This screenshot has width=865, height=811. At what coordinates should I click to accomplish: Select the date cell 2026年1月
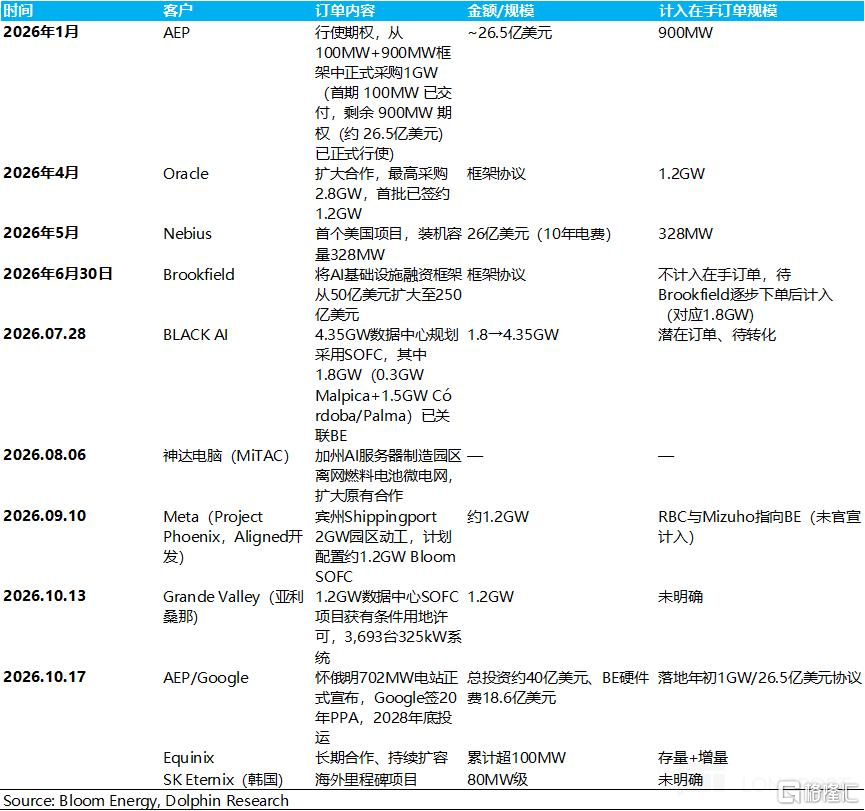point(41,32)
